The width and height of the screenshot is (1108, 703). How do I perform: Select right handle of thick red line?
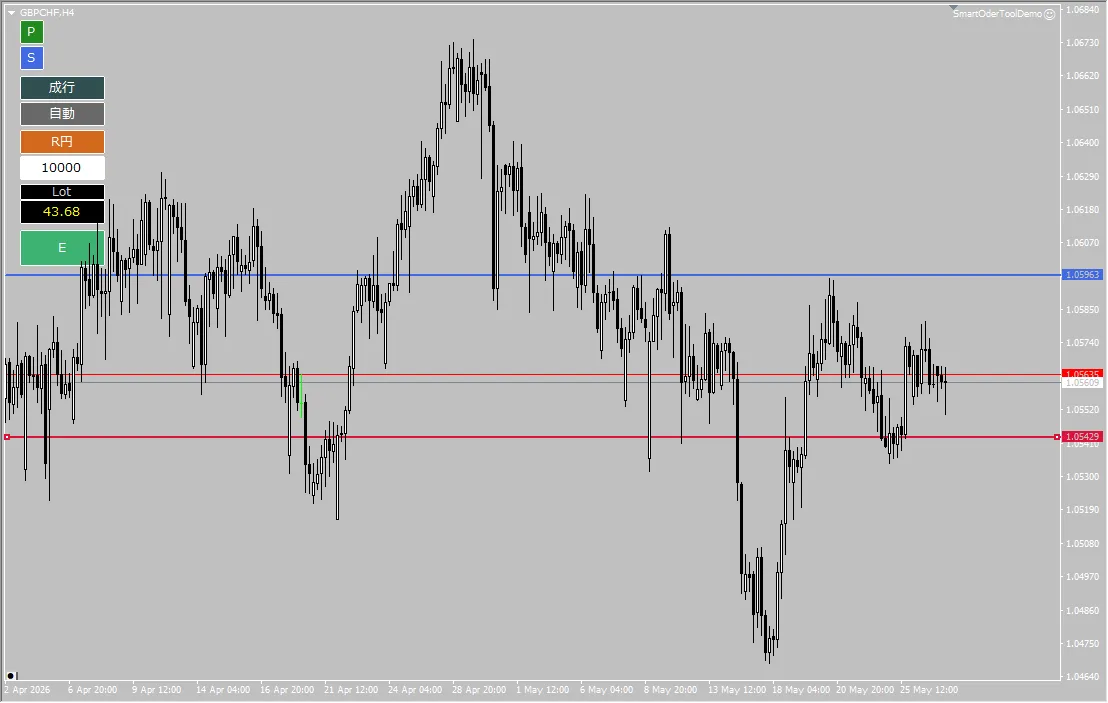tap(1057, 437)
